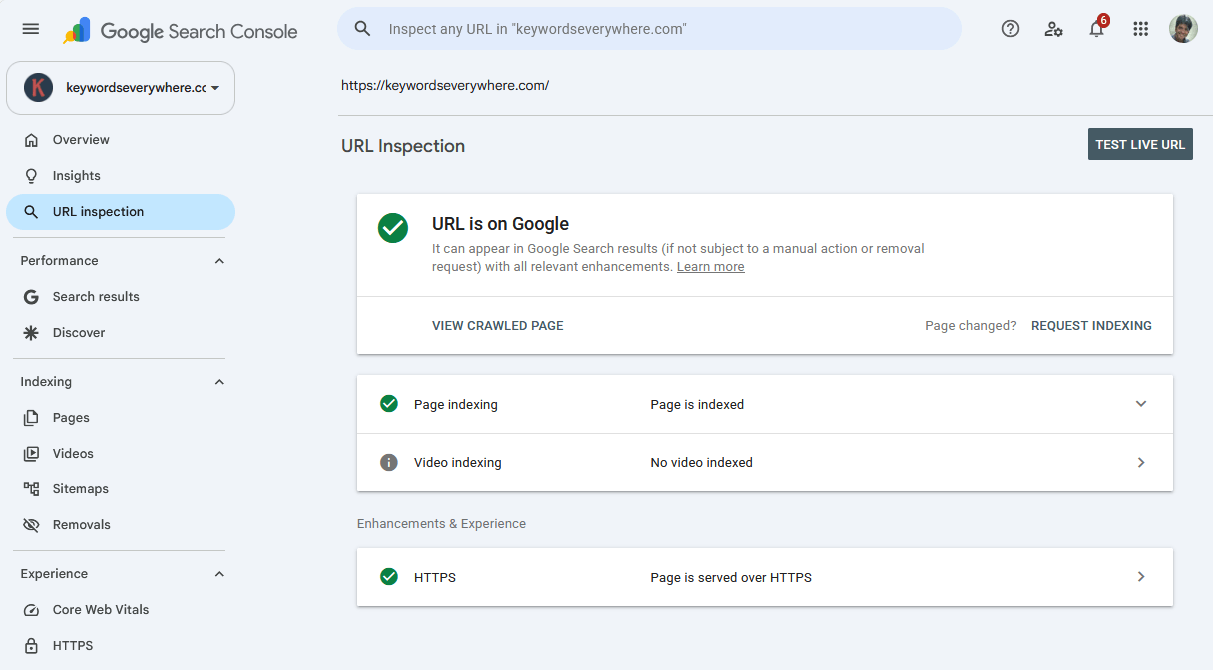Click the Google Search Console logo
The height and width of the screenshot is (670, 1213).
tap(180, 31)
